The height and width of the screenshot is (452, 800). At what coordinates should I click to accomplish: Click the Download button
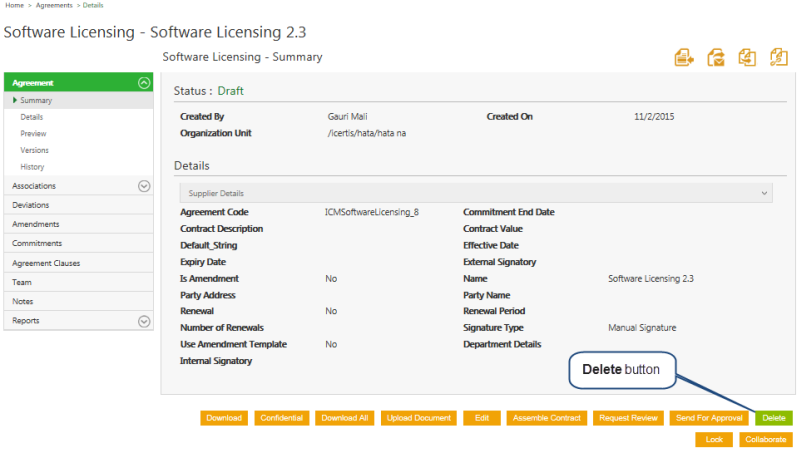224,418
